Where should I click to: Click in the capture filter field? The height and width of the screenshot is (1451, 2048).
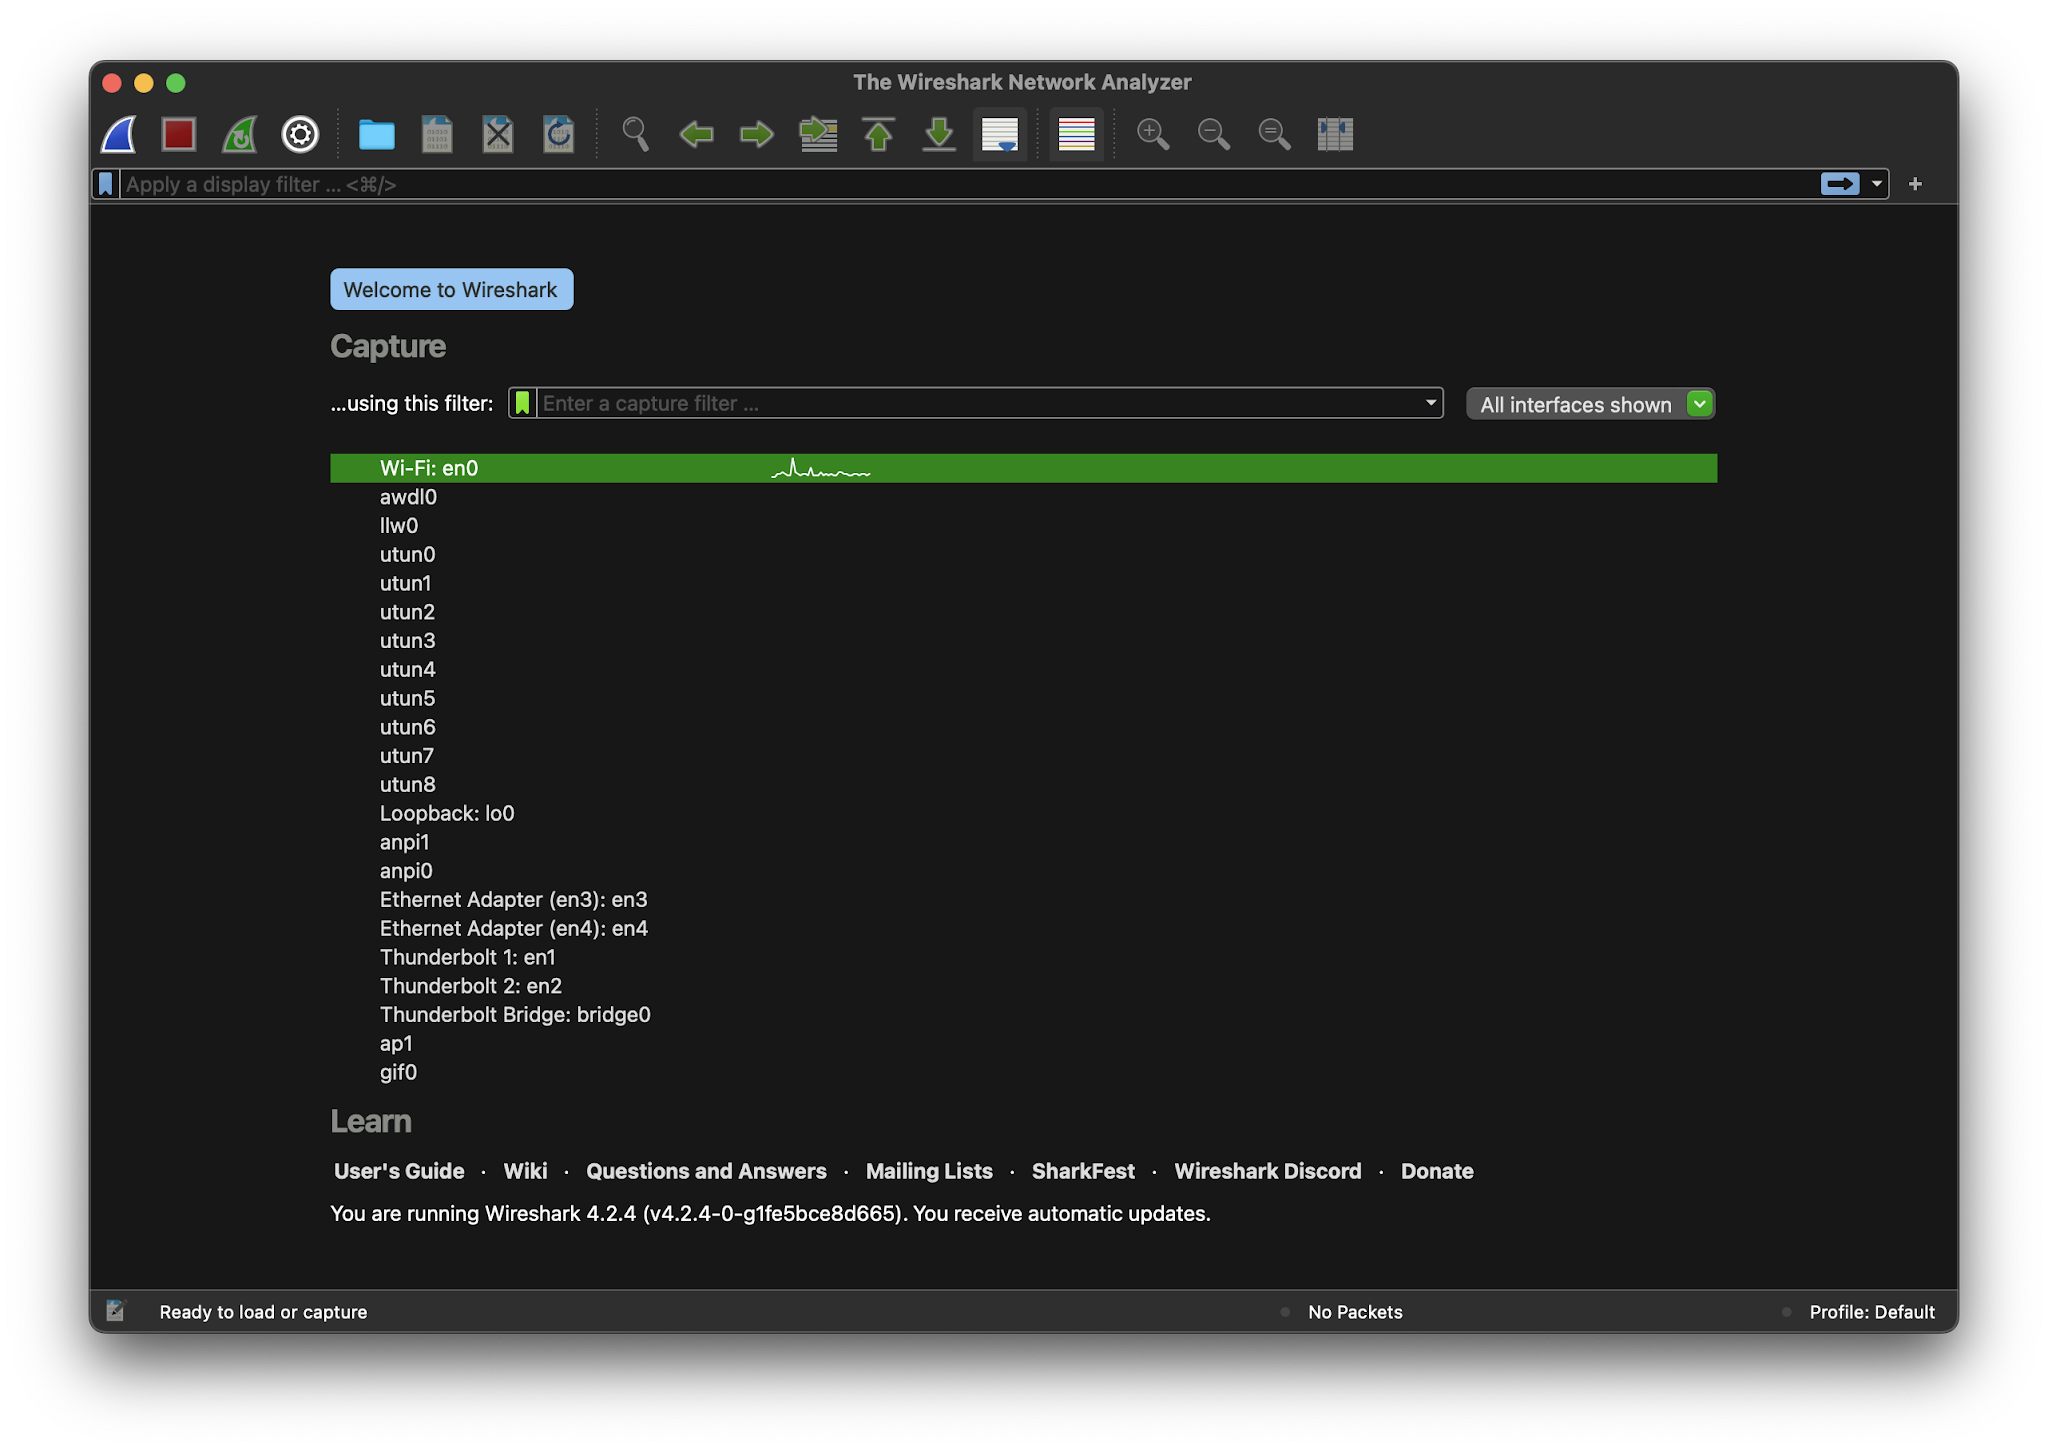[x=978, y=403]
